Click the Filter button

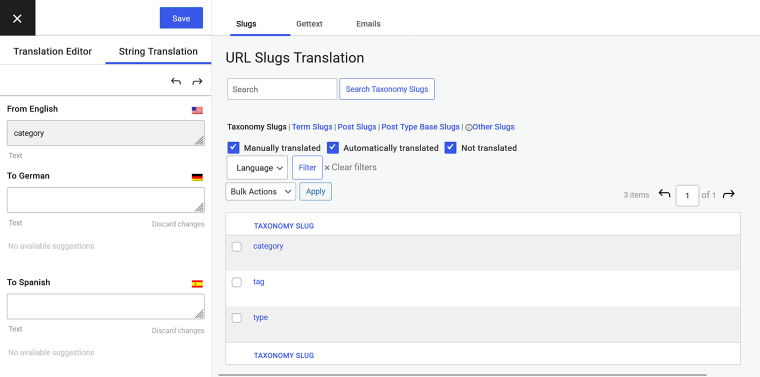tap(307, 168)
